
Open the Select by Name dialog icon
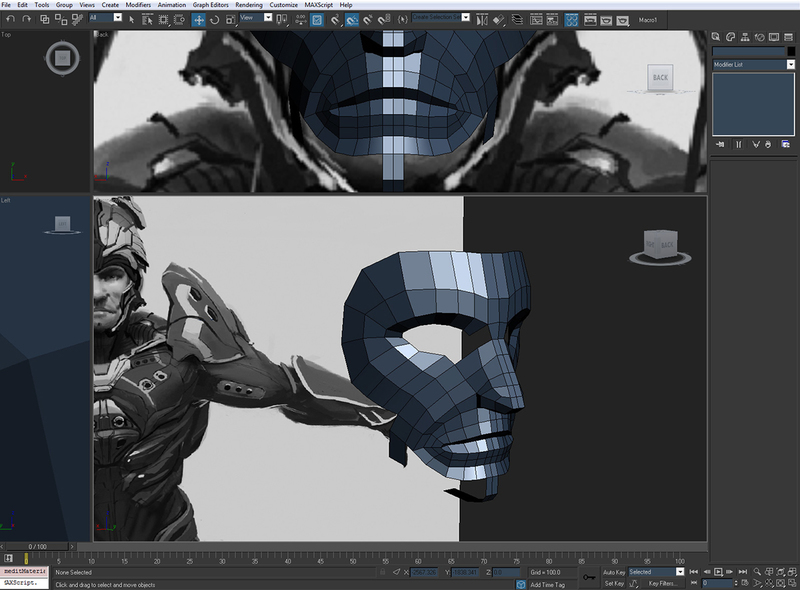click(147, 19)
